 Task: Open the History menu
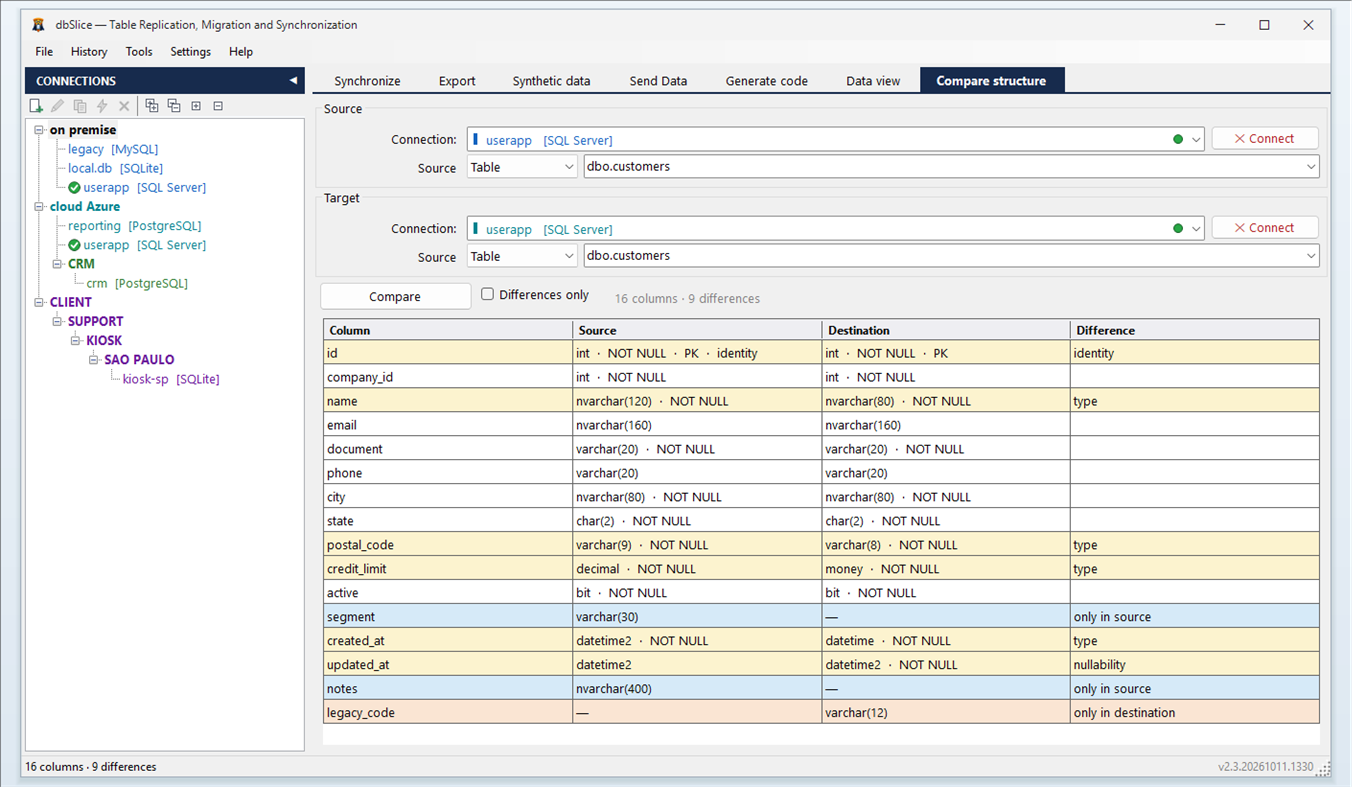click(89, 52)
